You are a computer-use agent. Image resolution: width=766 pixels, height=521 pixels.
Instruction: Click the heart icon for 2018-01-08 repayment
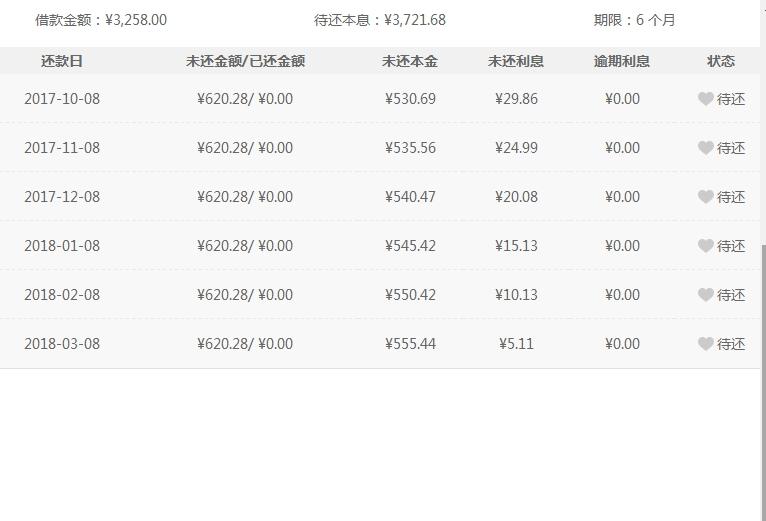tap(705, 245)
